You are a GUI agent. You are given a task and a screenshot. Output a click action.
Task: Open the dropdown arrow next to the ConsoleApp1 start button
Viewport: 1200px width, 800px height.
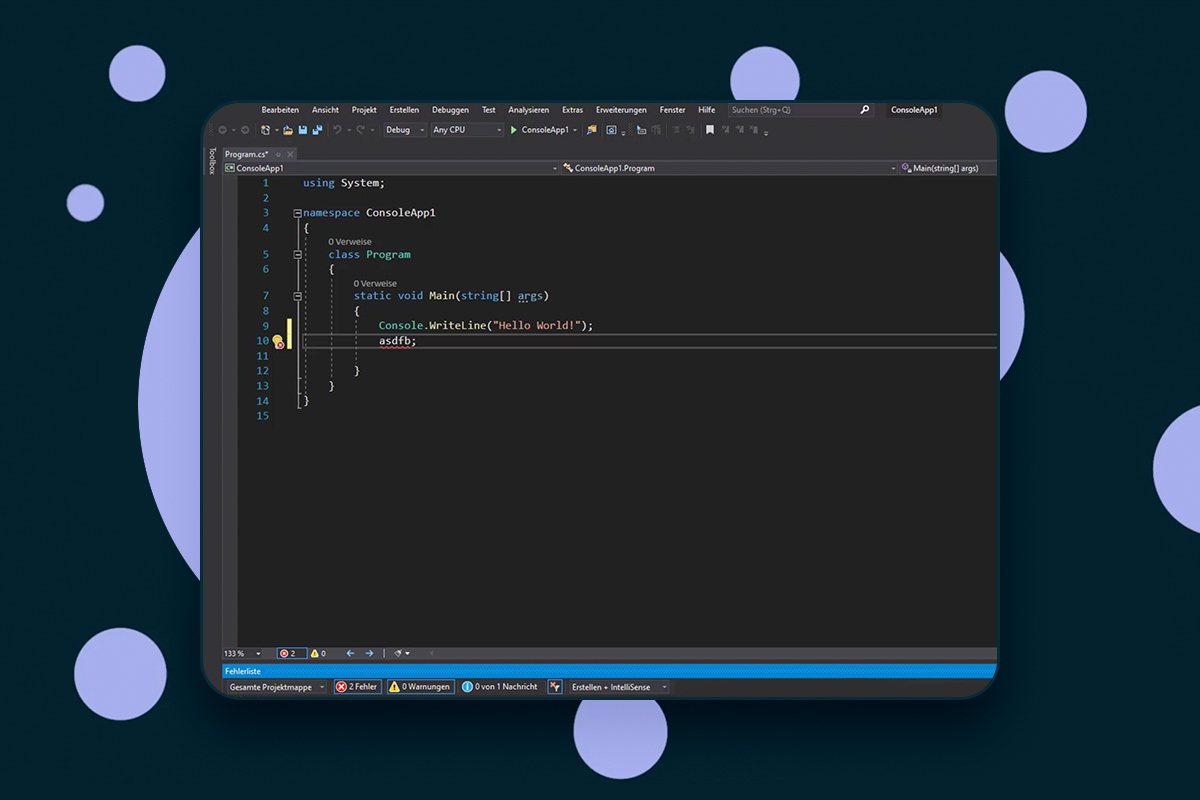pos(575,130)
